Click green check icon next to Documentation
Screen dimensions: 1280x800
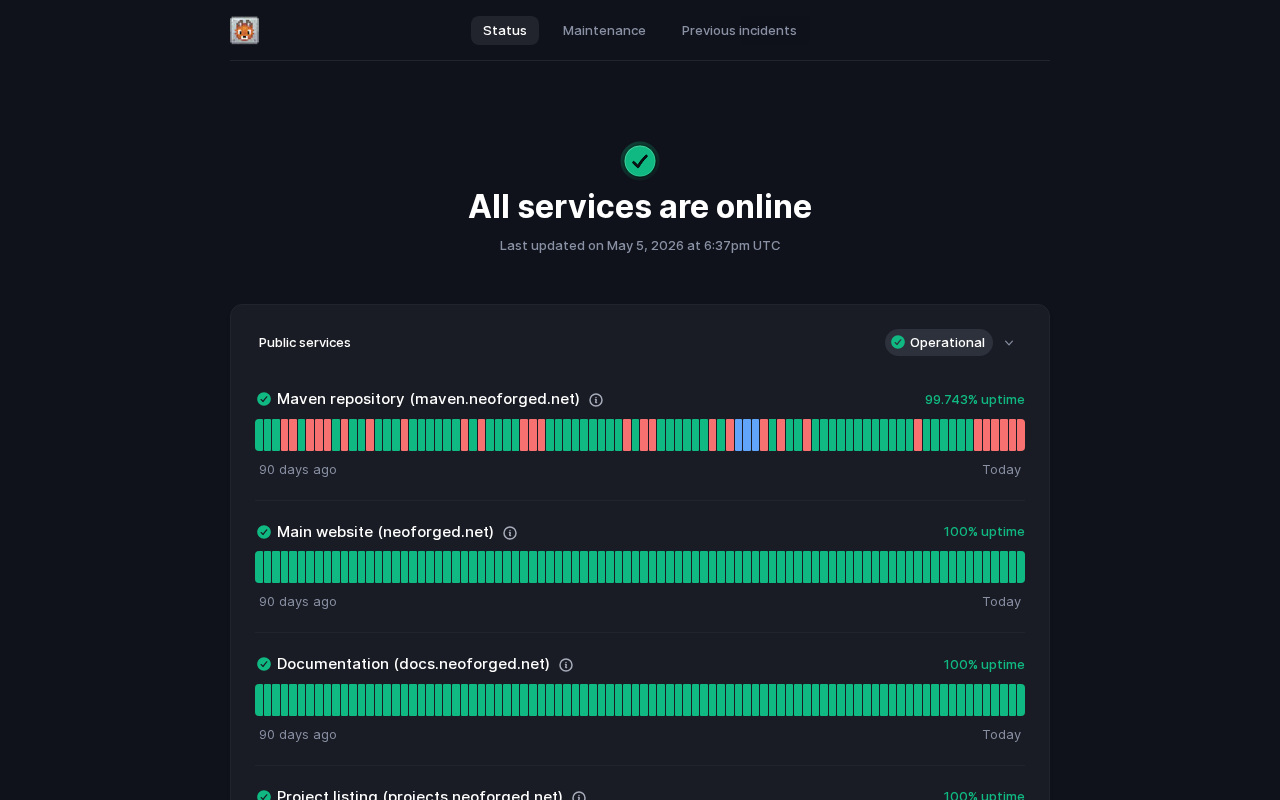(264, 664)
